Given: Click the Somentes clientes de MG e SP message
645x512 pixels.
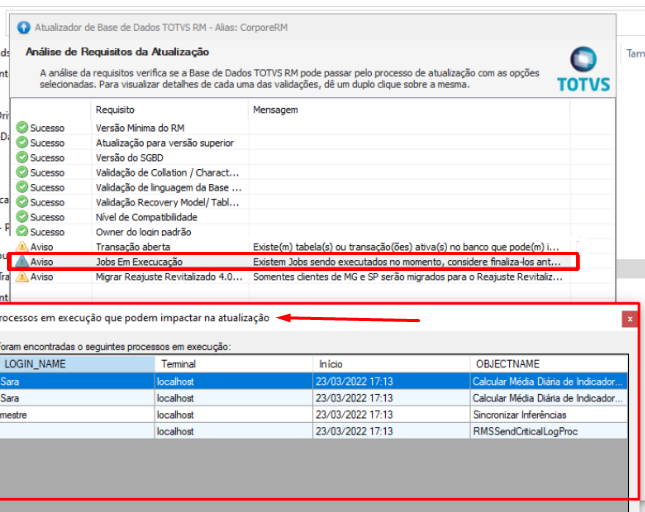Looking at the screenshot, I should 408,277.
